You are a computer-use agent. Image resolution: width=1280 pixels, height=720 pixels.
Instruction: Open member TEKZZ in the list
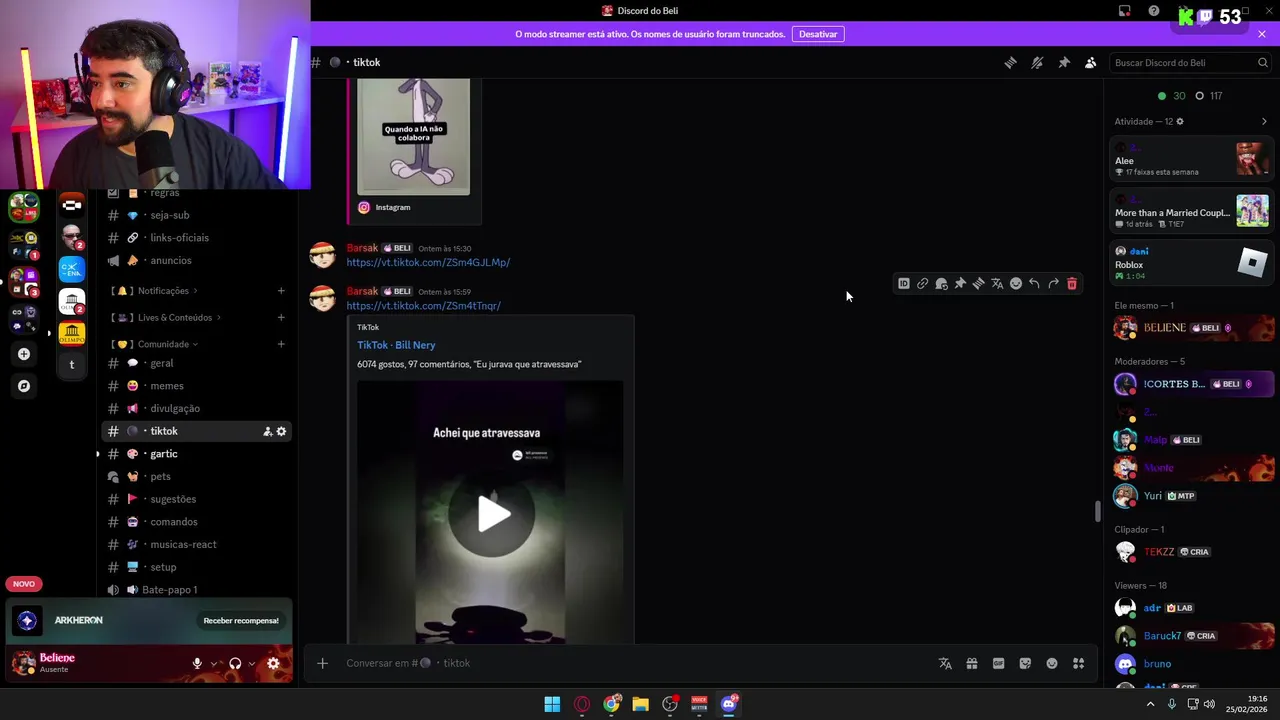tap(1192, 552)
